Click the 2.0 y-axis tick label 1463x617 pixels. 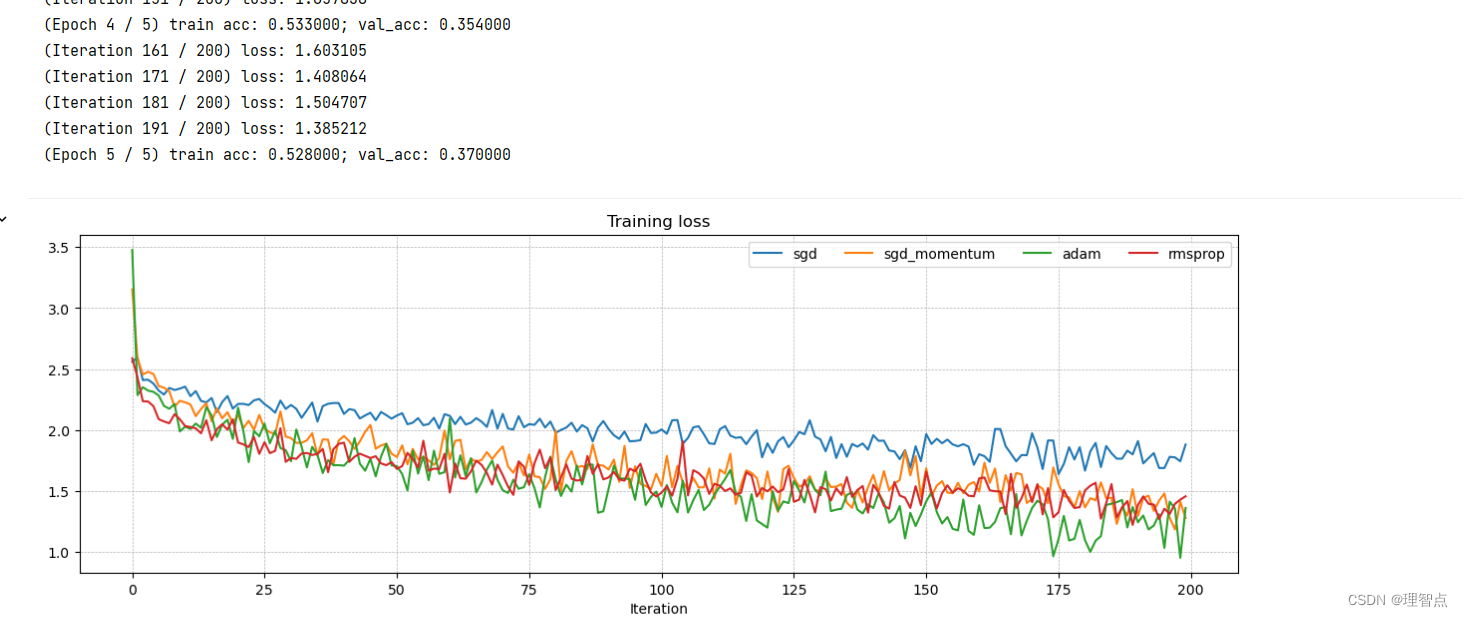(x=58, y=431)
